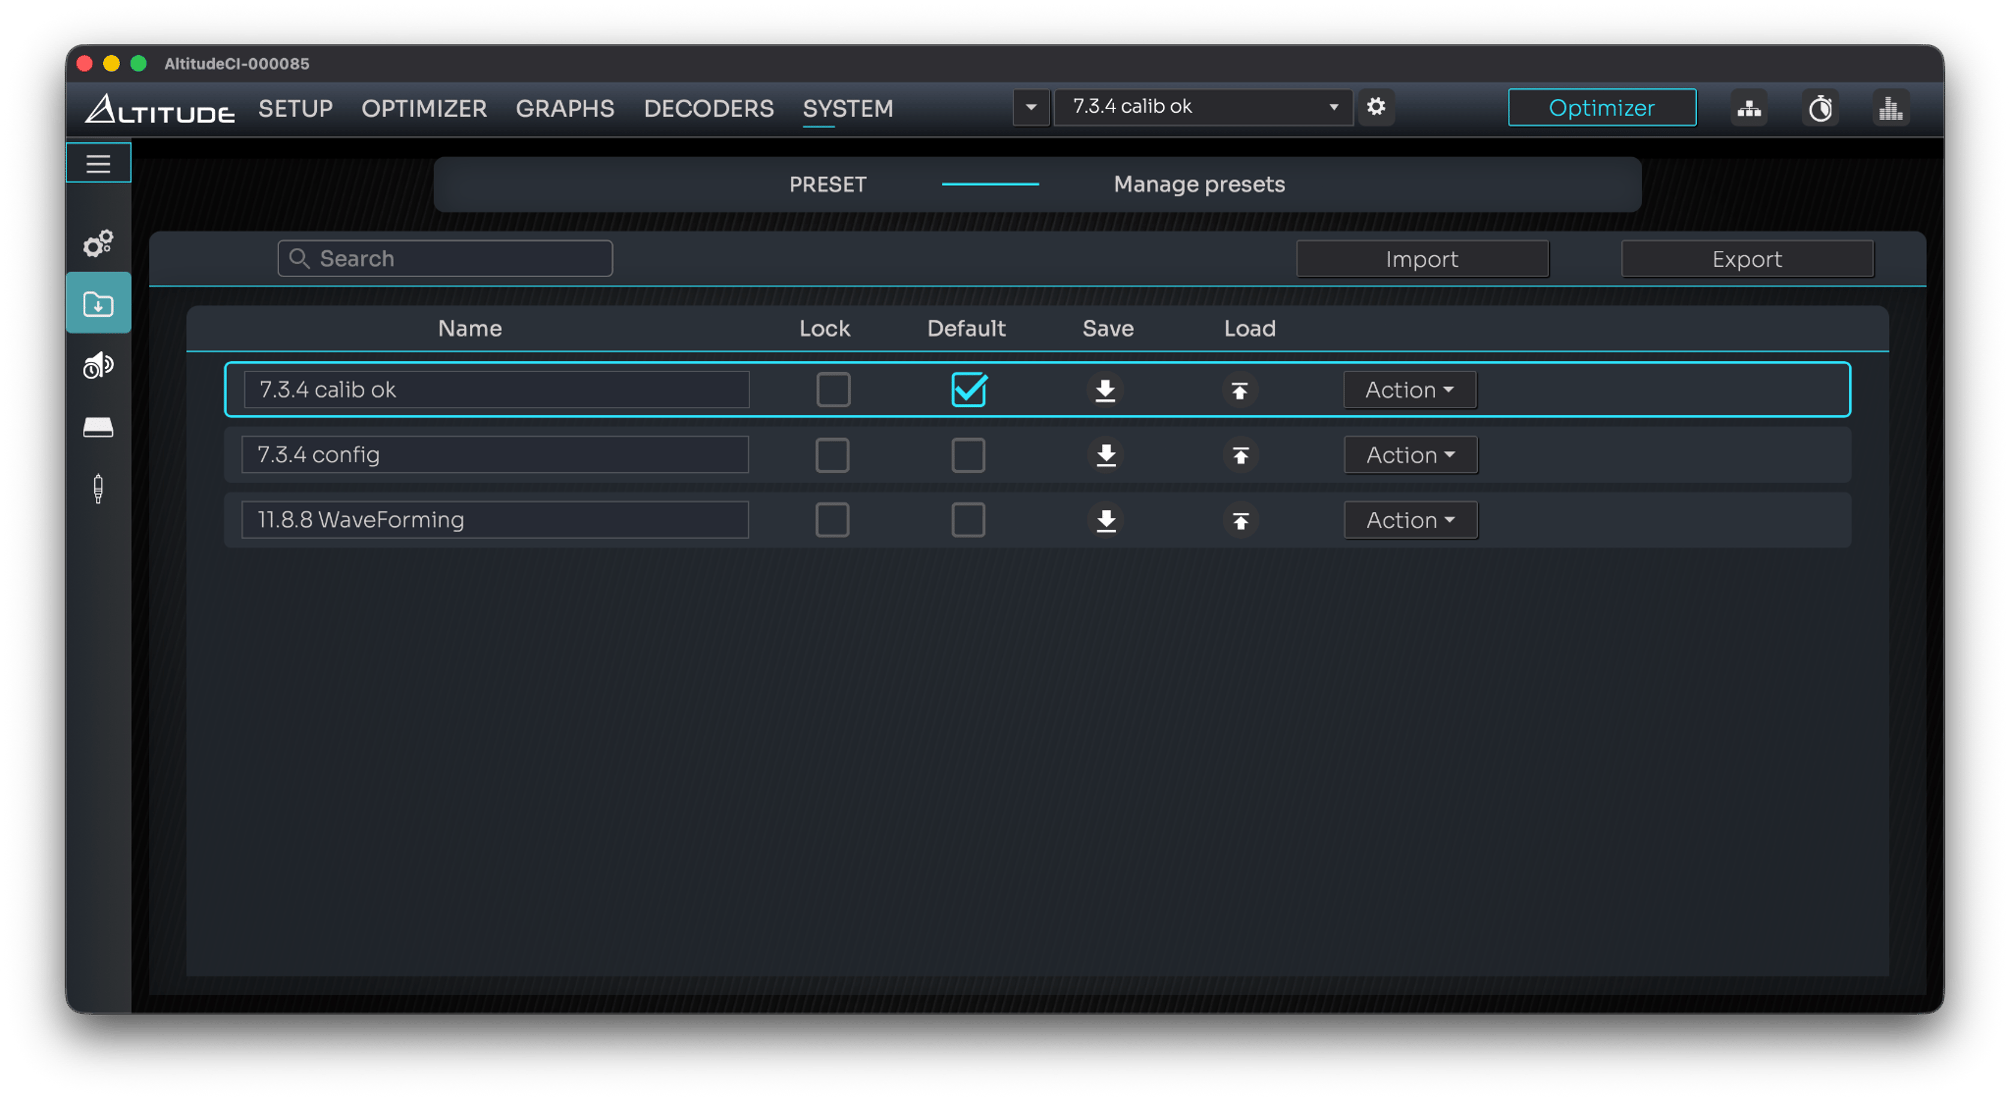The height and width of the screenshot is (1100, 2010).
Task: Lock the 7.3.4 config preset
Action: click(832, 455)
